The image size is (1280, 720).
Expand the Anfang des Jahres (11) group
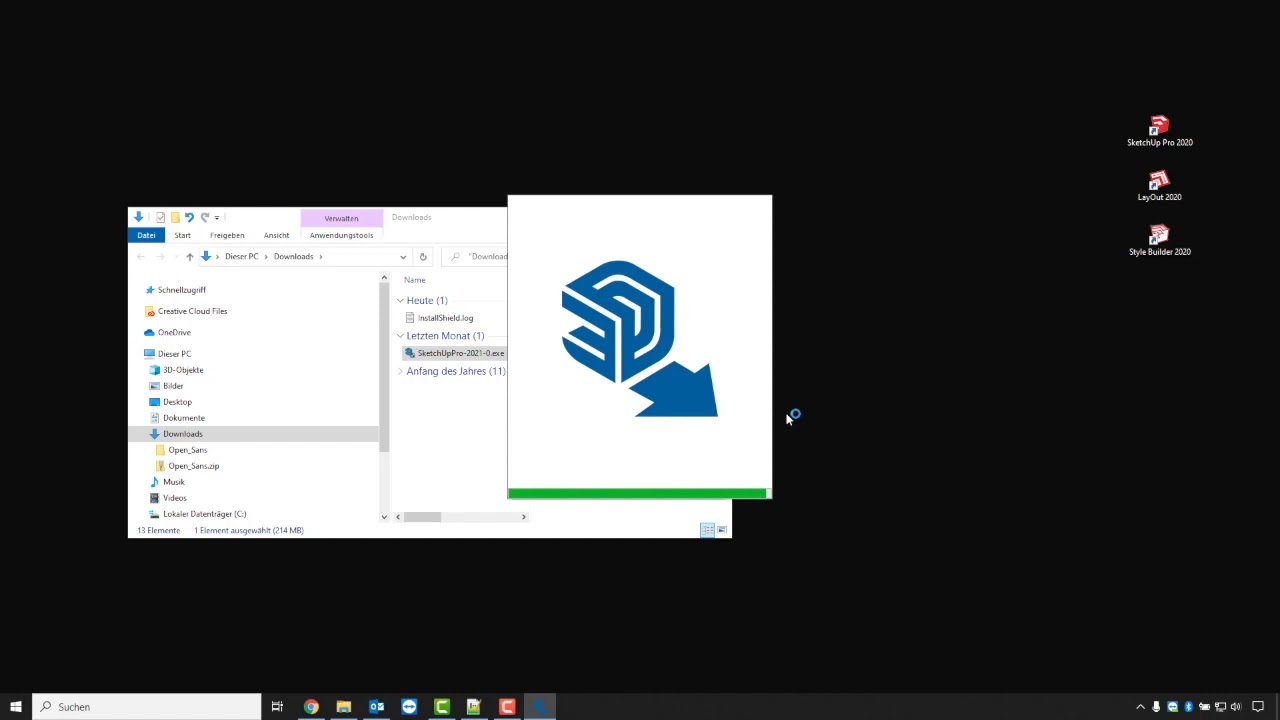(400, 371)
